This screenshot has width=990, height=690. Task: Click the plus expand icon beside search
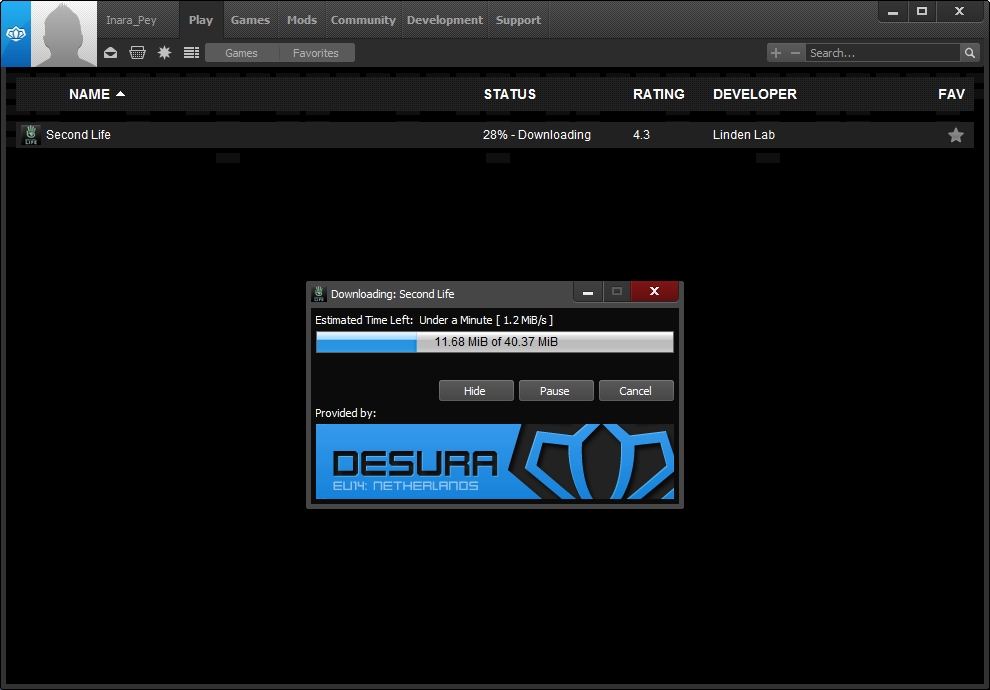point(776,53)
